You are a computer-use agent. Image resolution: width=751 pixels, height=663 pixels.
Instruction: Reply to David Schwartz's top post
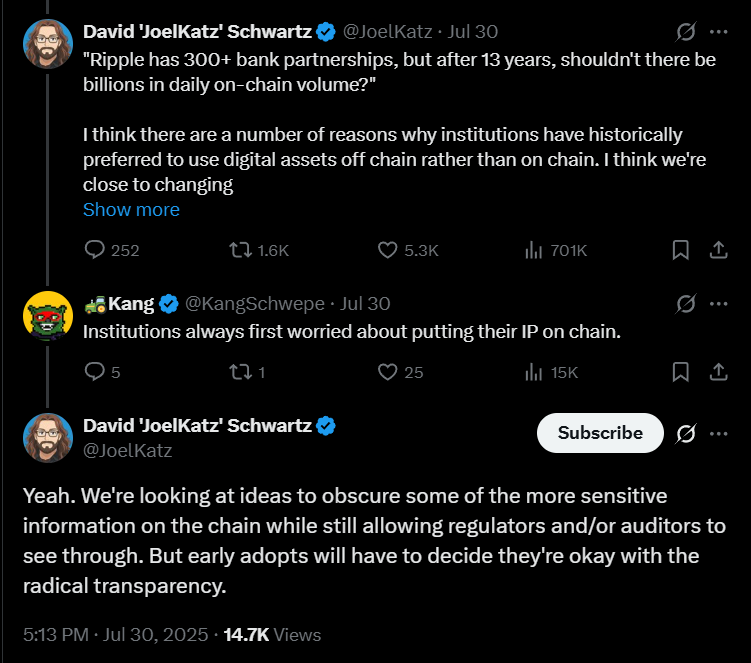pyautogui.click(x=96, y=249)
